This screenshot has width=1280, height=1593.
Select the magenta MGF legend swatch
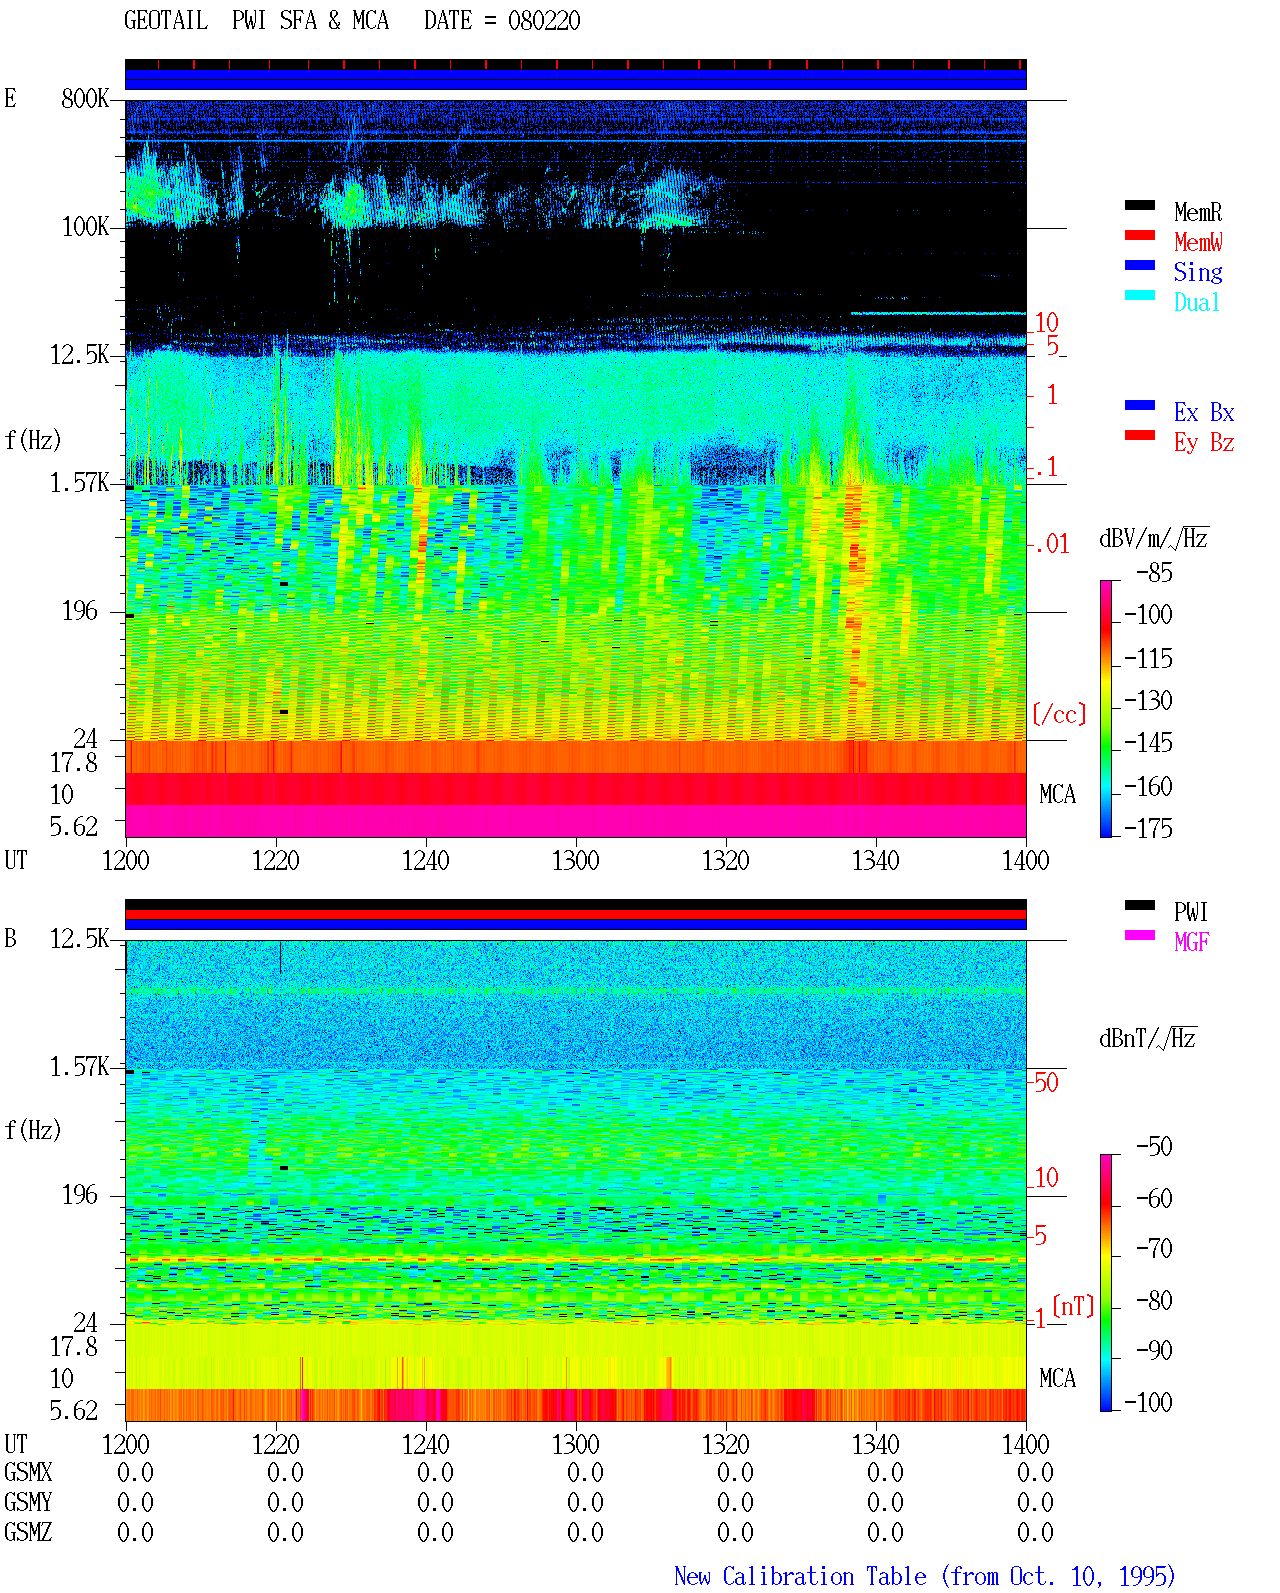click(x=1140, y=936)
